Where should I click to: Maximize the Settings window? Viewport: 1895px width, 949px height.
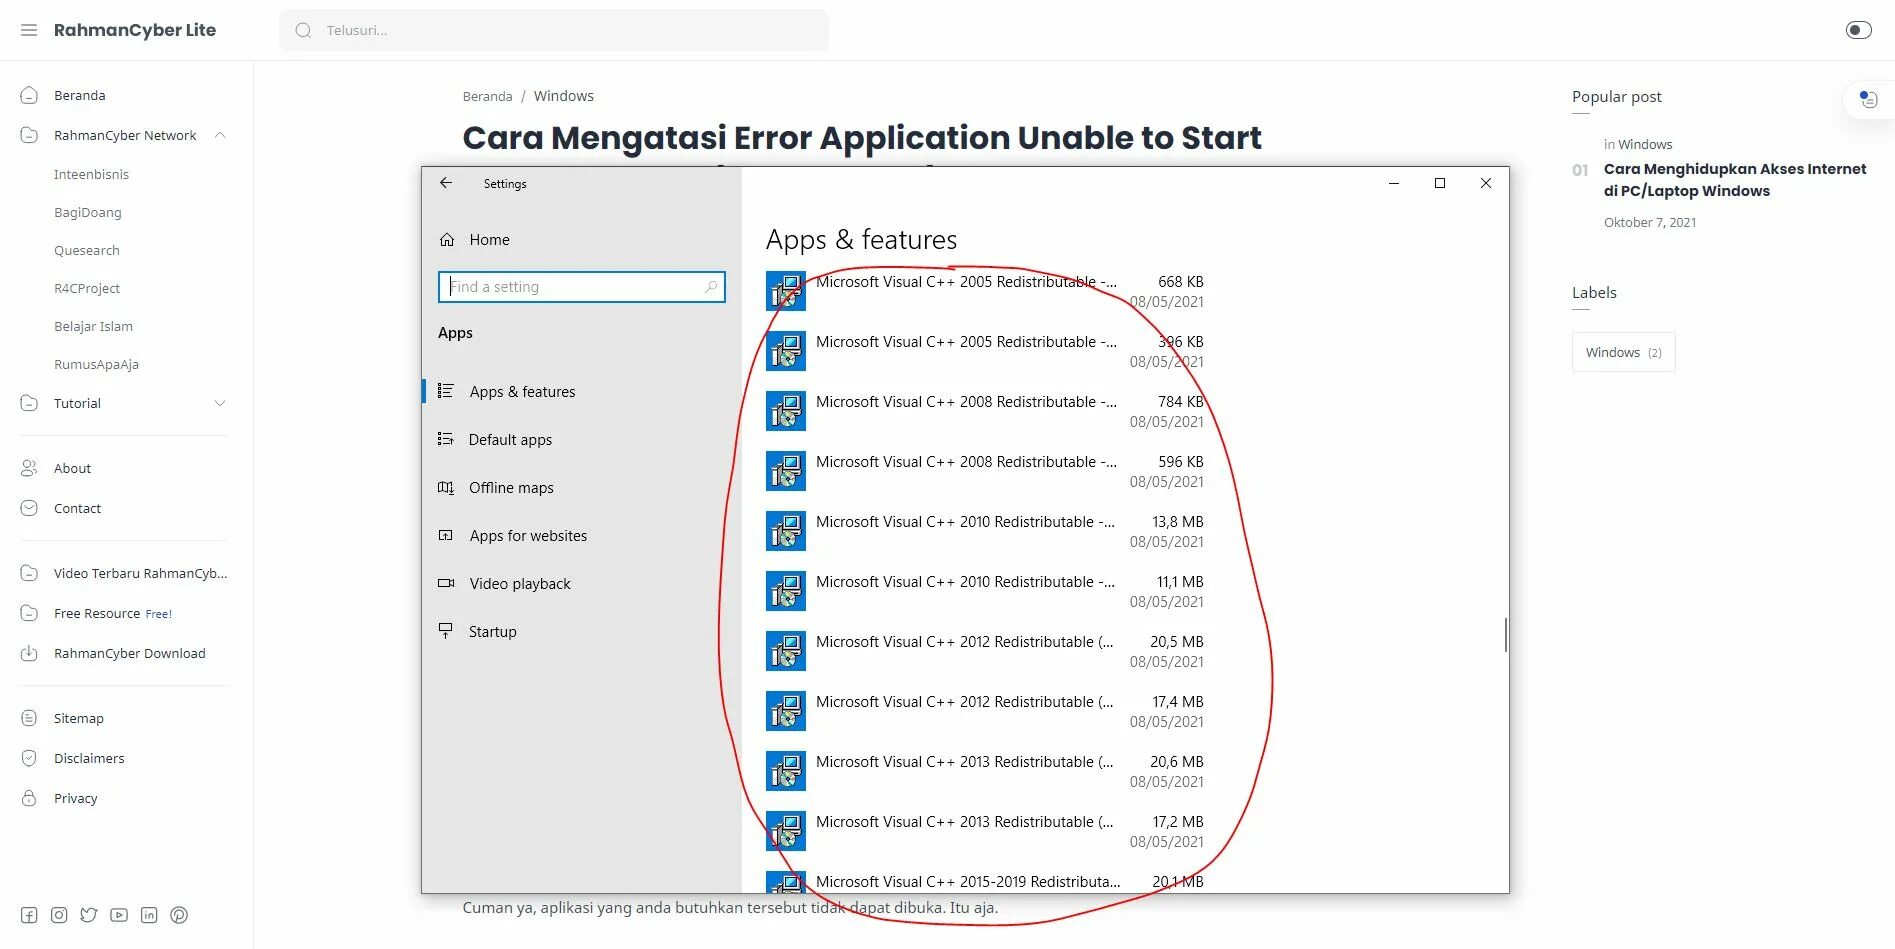click(x=1440, y=183)
